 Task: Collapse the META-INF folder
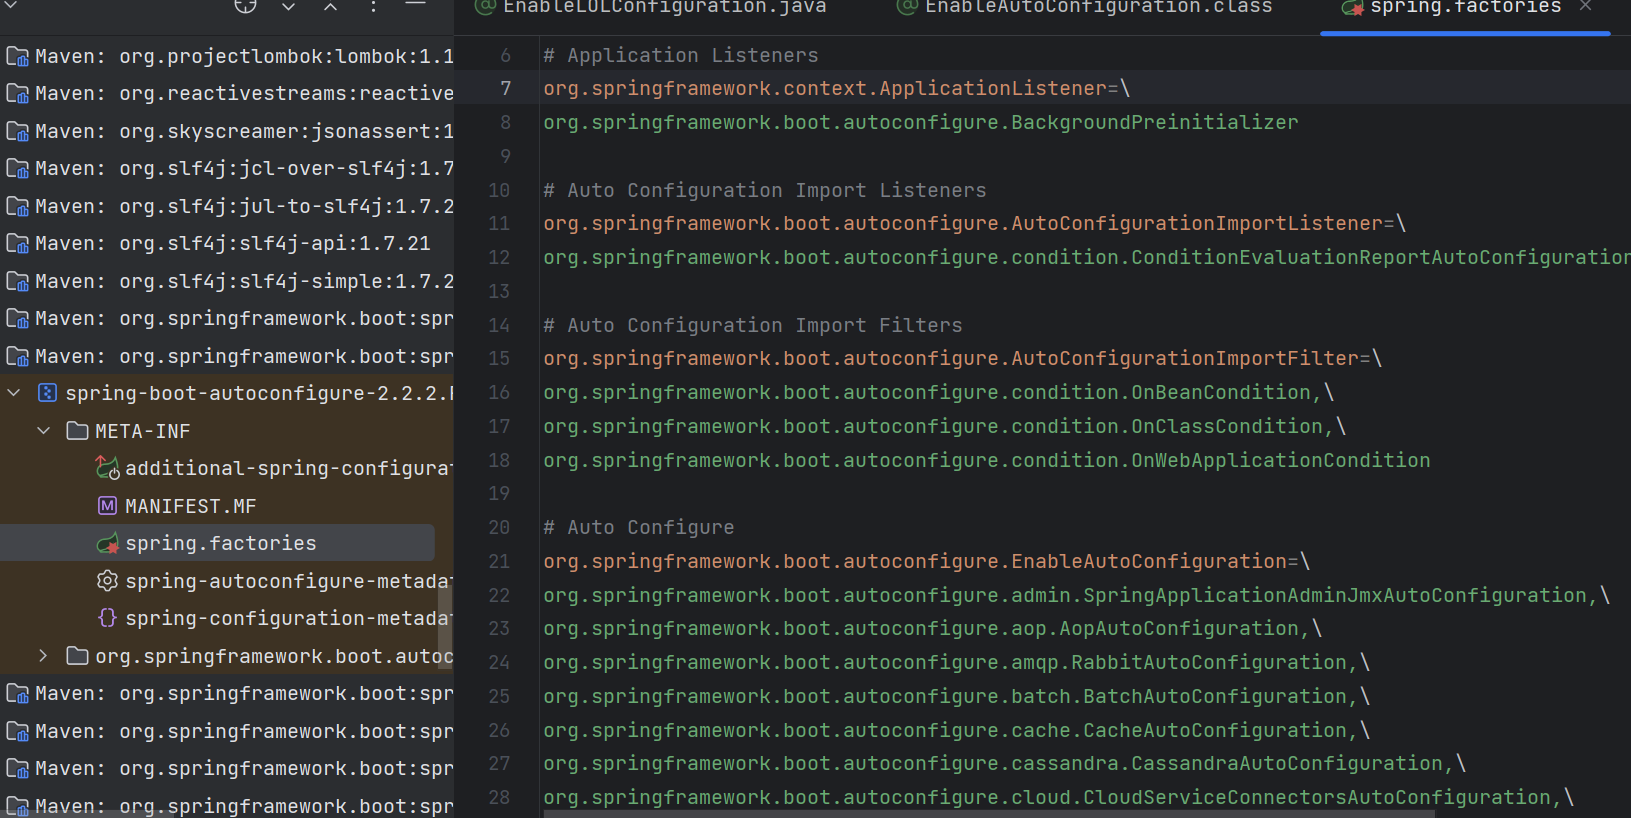[44, 431]
